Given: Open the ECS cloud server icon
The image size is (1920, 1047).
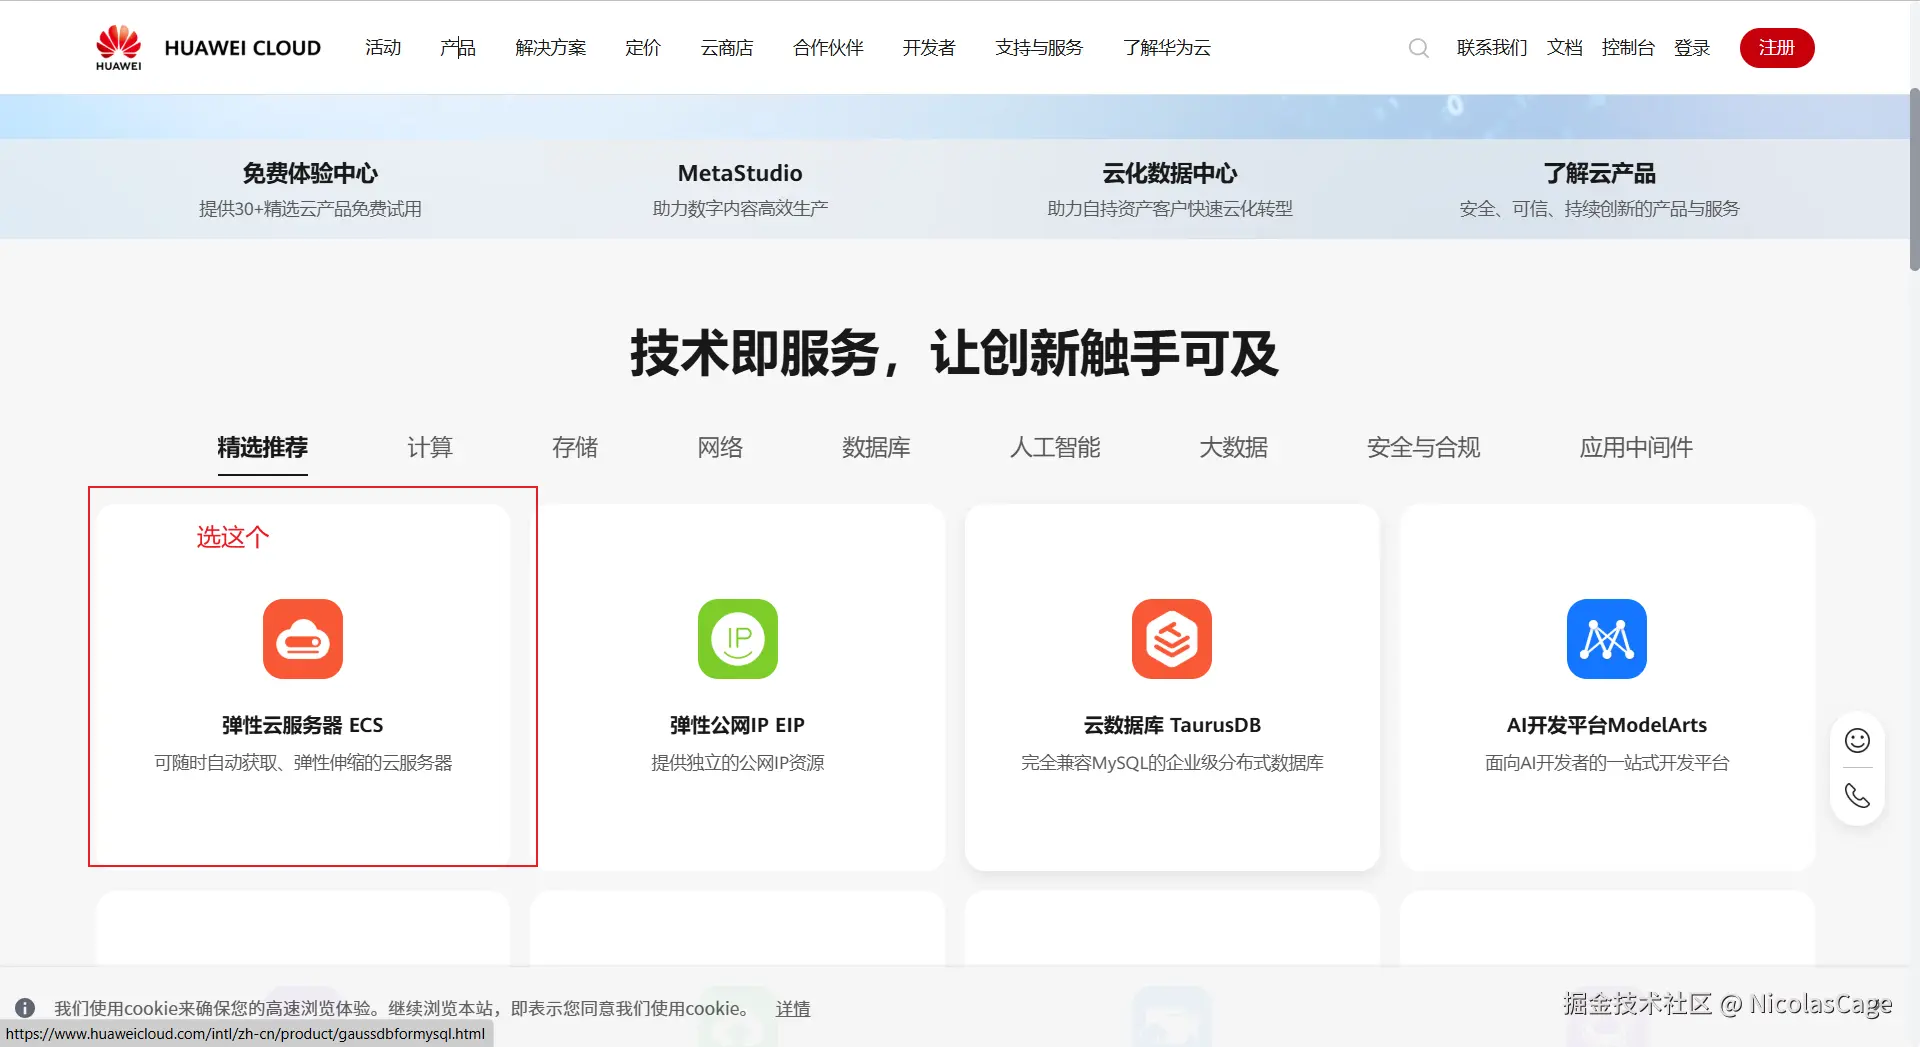Looking at the screenshot, I should click(303, 639).
